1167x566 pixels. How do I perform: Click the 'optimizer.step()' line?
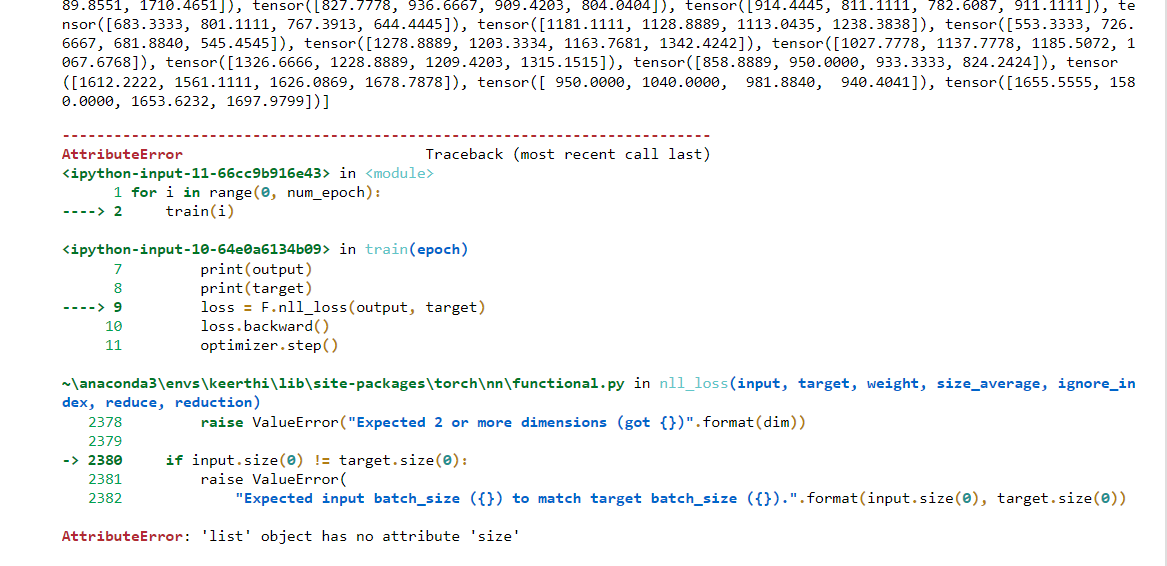(x=269, y=346)
